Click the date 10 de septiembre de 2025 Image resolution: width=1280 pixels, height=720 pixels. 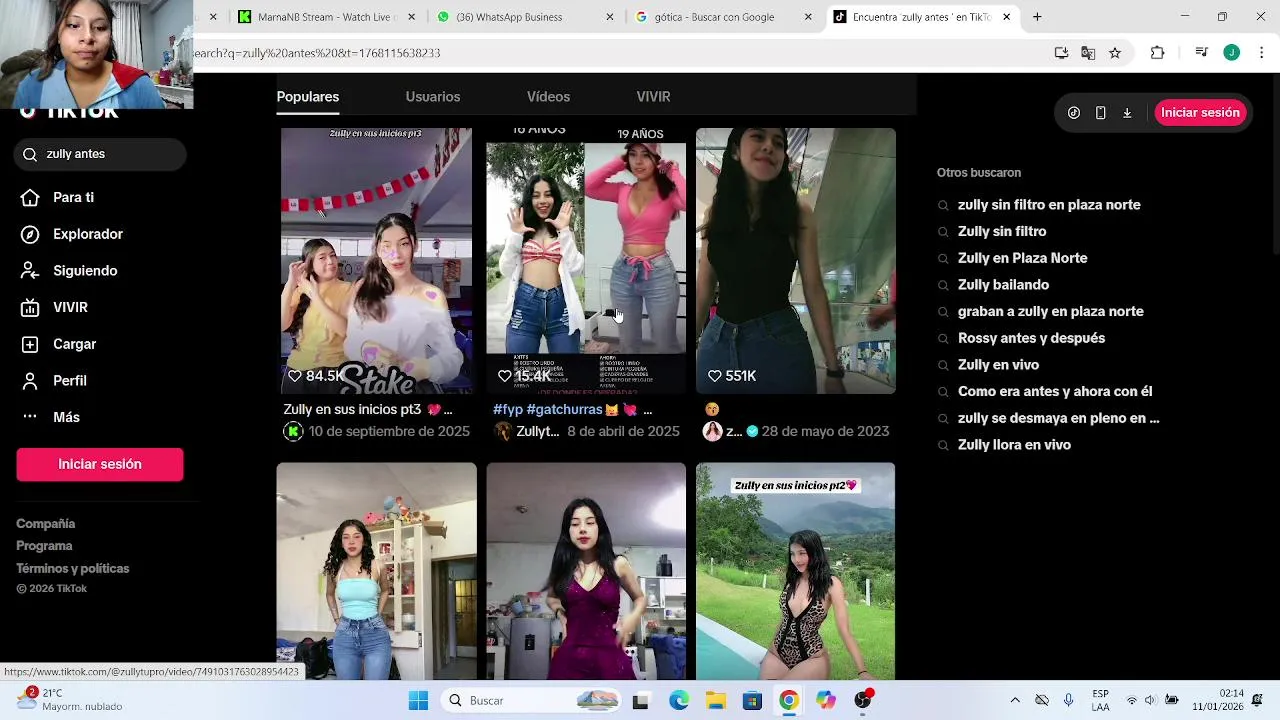click(389, 432)
